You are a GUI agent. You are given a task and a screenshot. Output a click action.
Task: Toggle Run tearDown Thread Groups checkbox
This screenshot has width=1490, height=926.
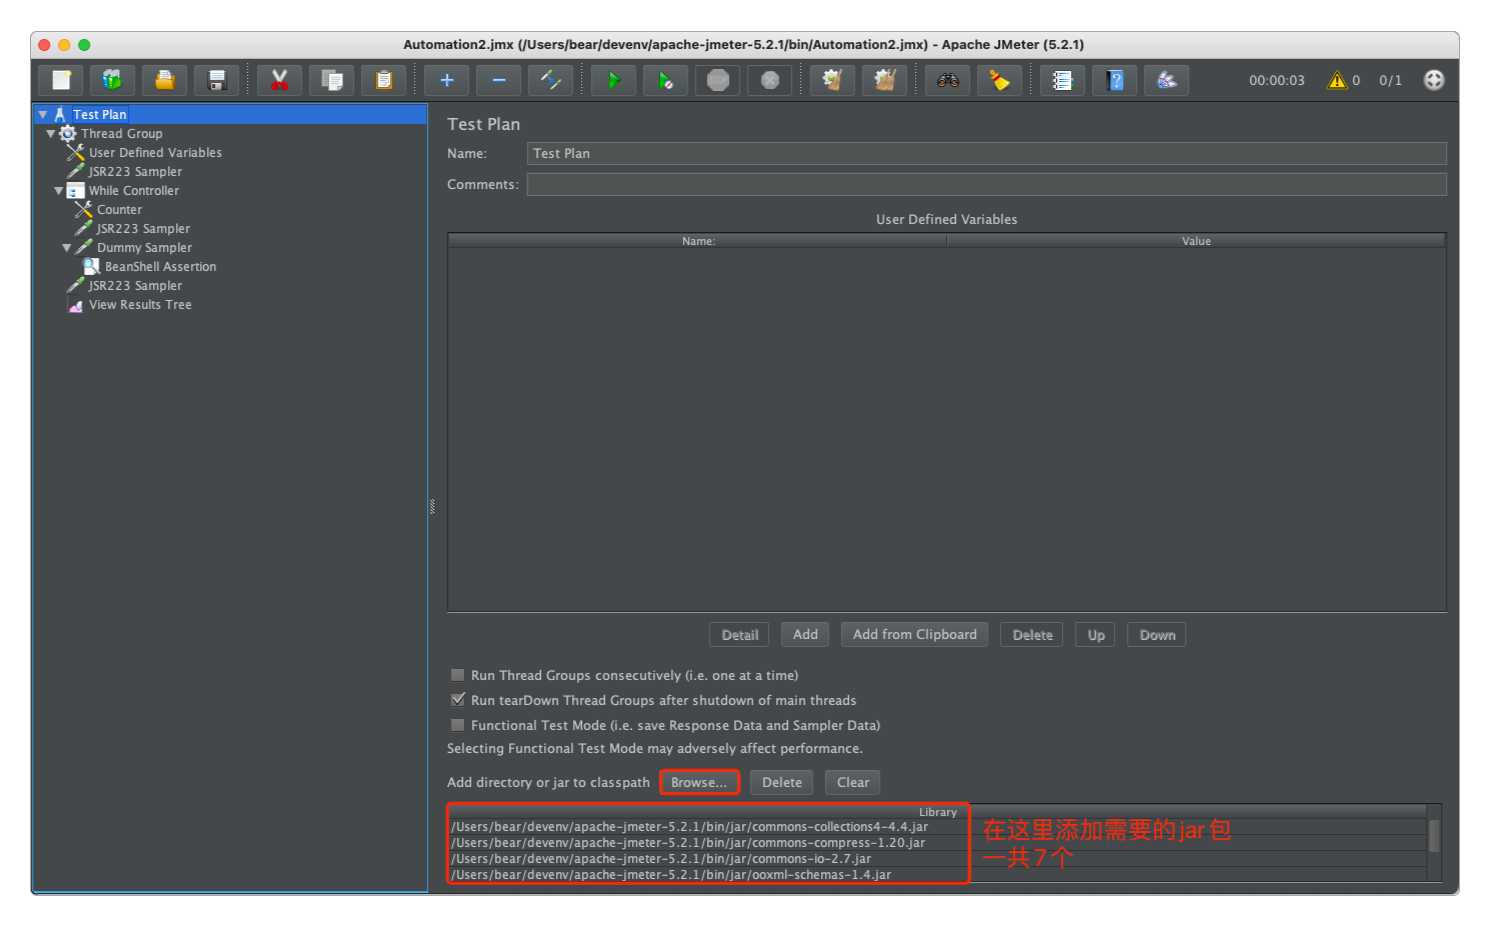[x=458, y=700]
